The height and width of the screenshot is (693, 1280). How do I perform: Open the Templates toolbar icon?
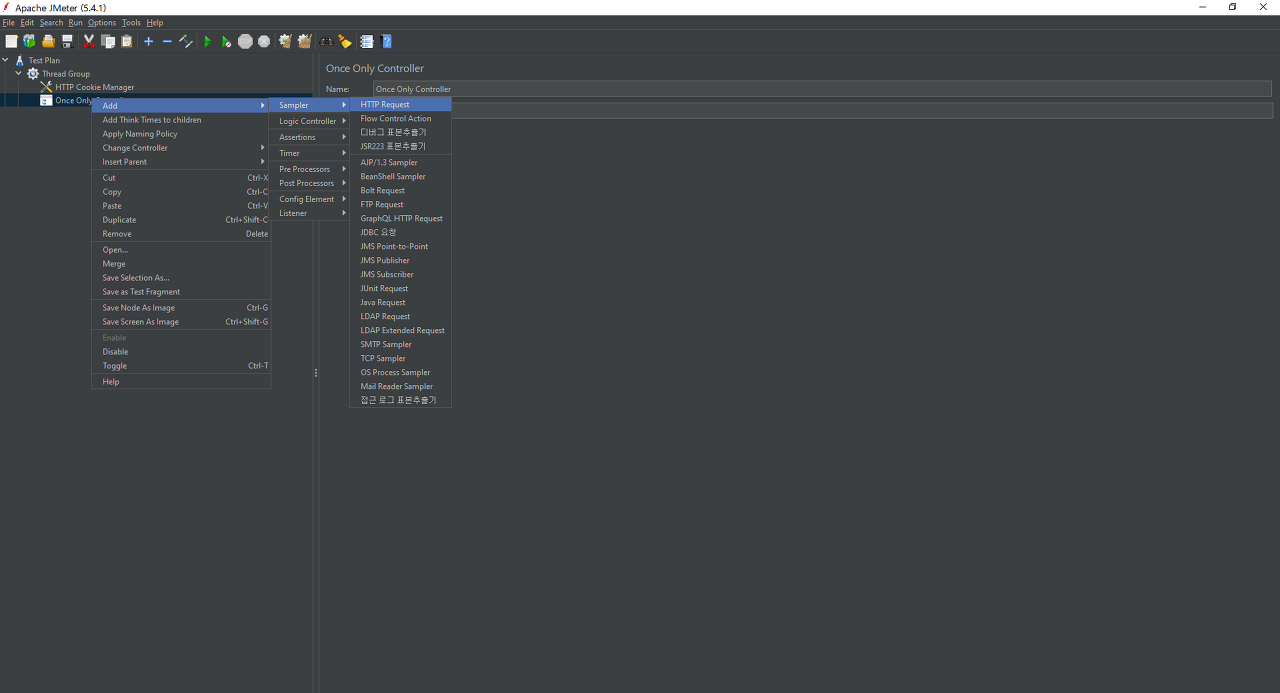point(29,41)
